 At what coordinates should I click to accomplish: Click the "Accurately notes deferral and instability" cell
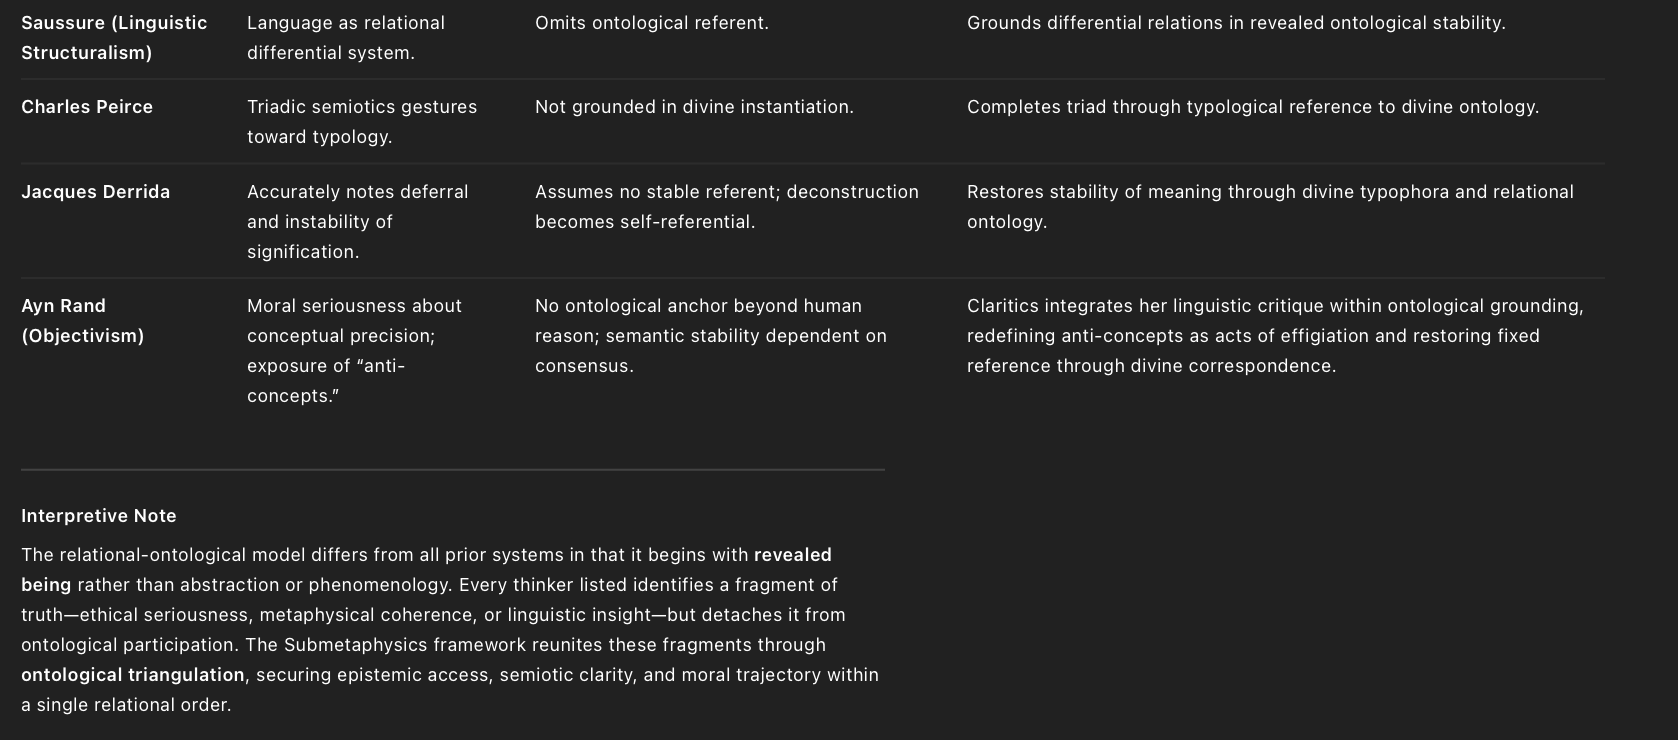click(x=357, y=221)
